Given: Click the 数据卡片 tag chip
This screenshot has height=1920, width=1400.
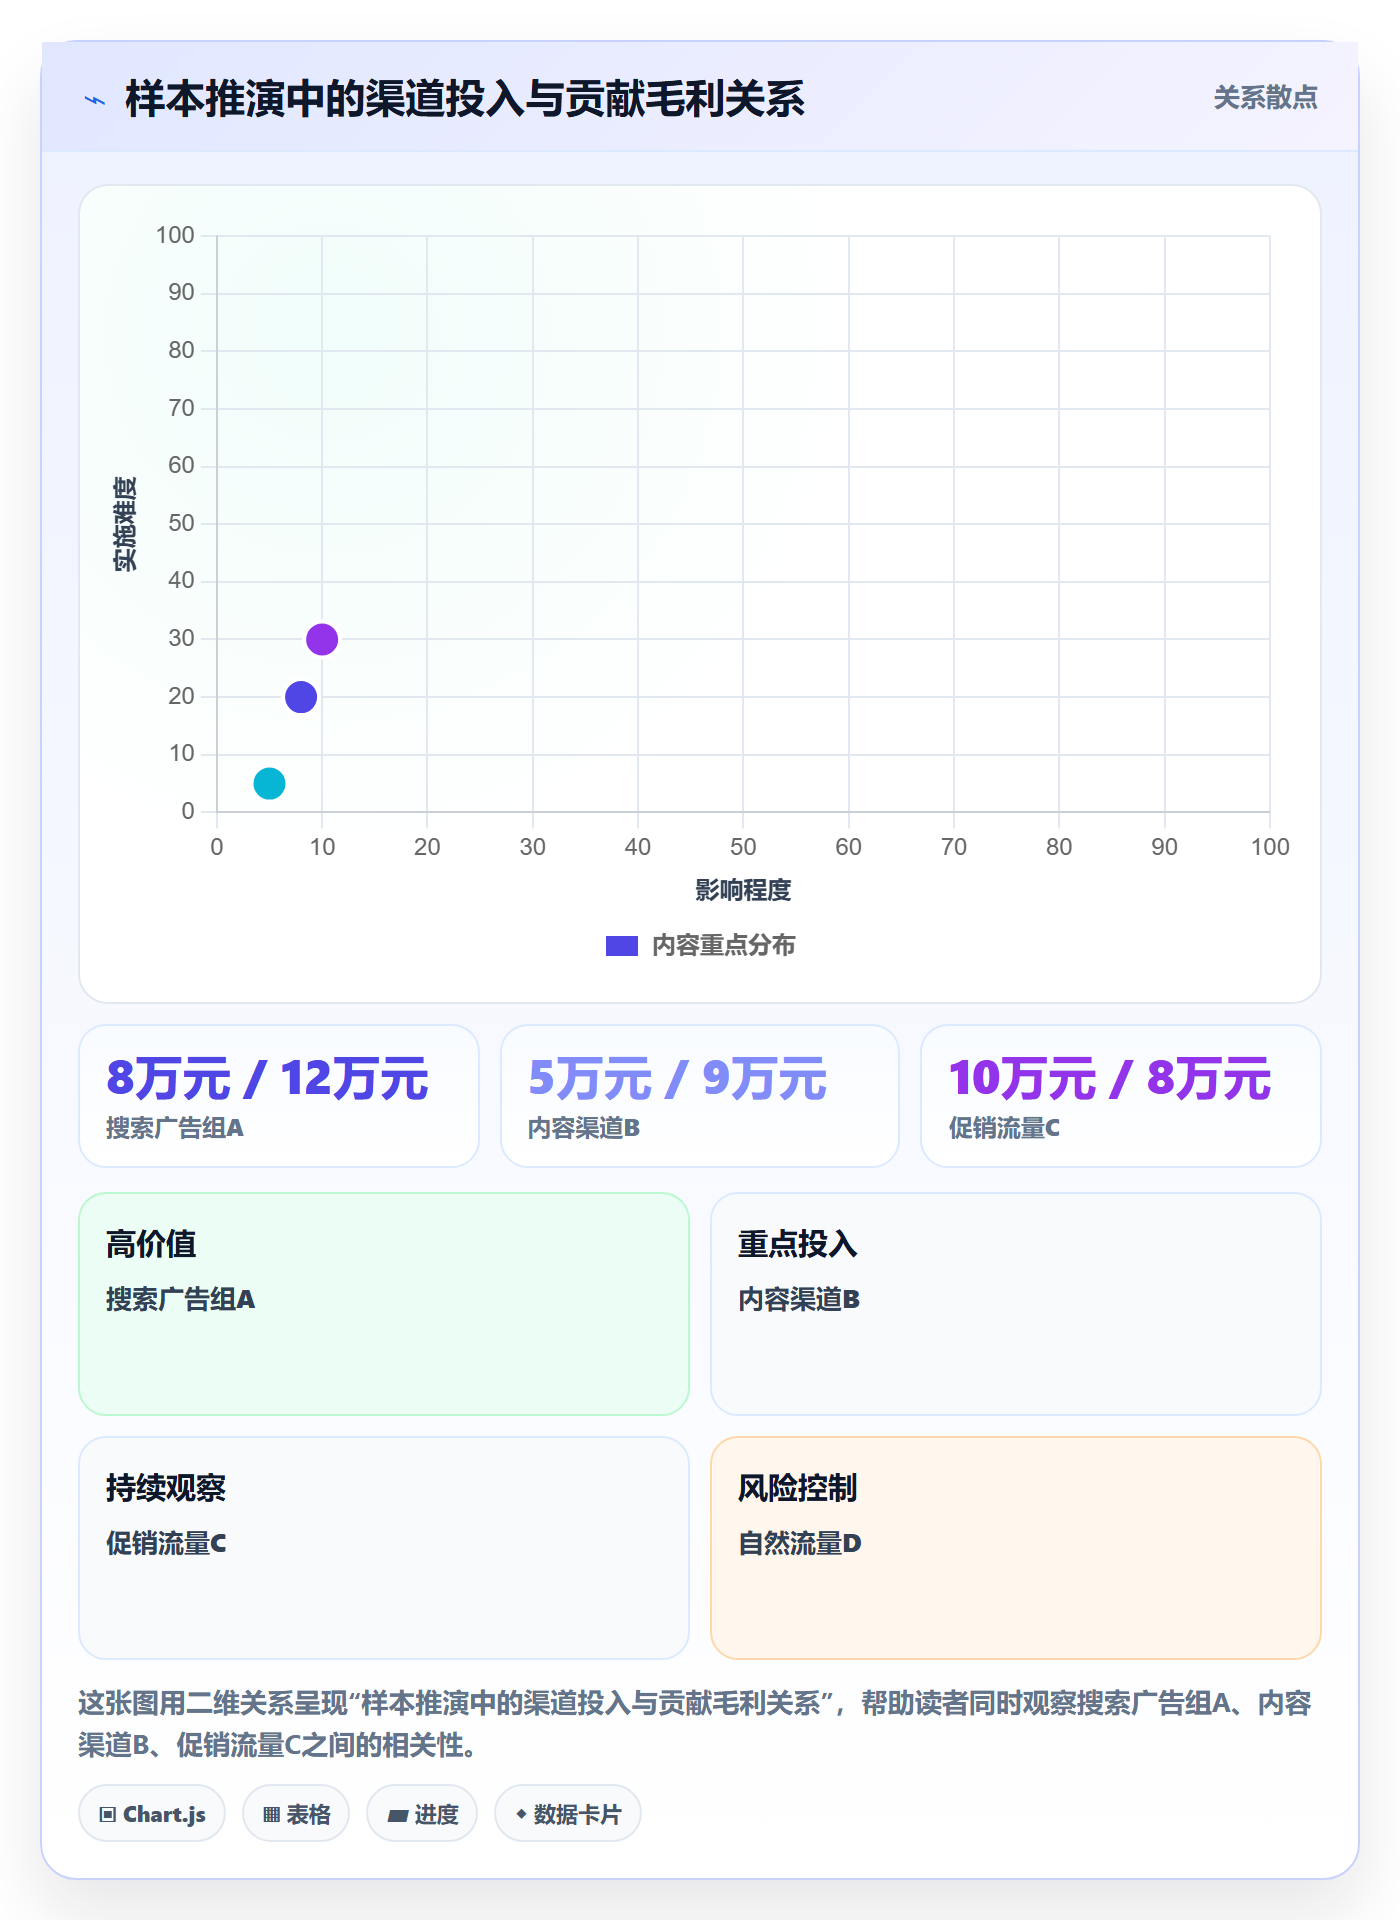Looking at the screenshot, I should (x=568, y=1813).
